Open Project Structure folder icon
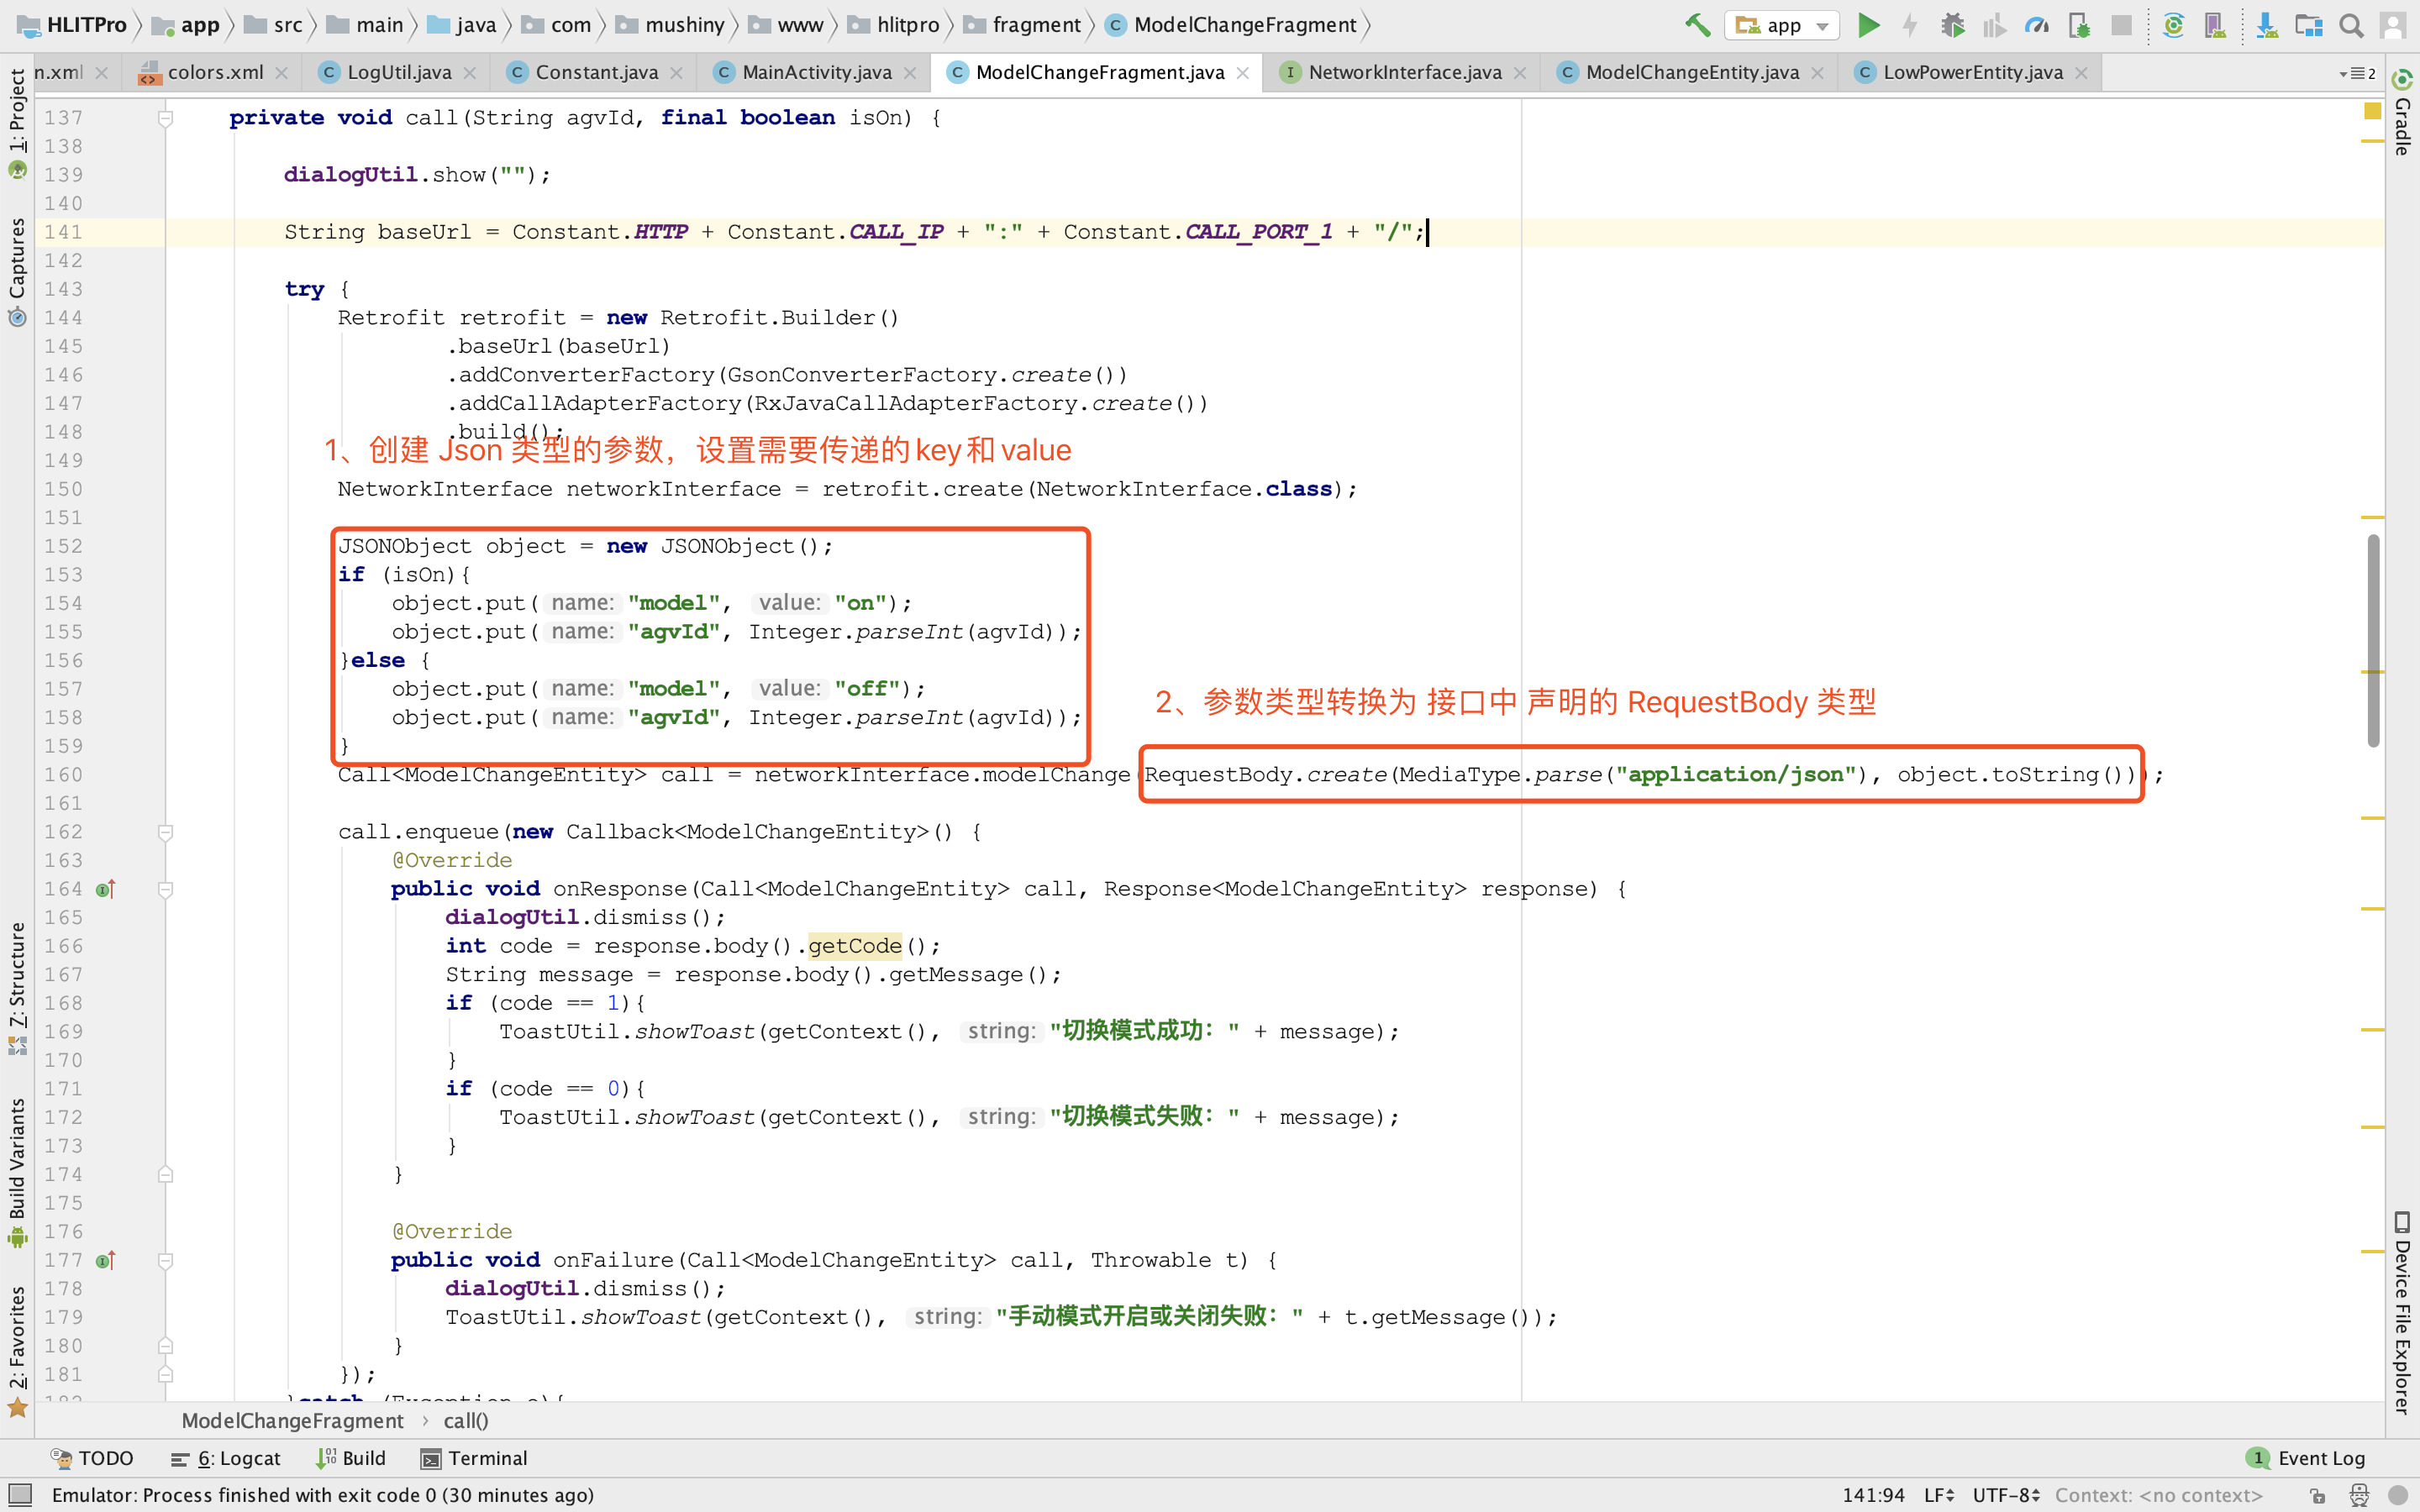This screenshot has height=1512, width=2420. [2308, 25]
